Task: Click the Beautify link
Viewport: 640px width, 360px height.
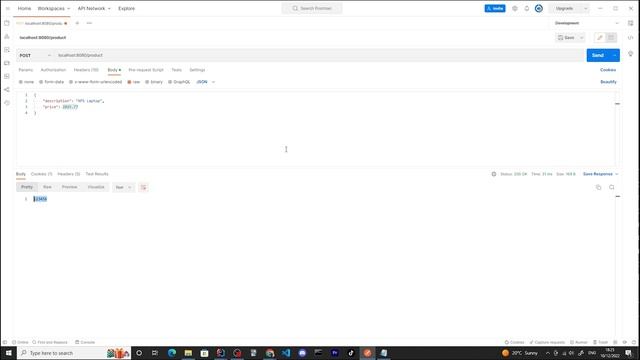Action: tap(608, 82)
